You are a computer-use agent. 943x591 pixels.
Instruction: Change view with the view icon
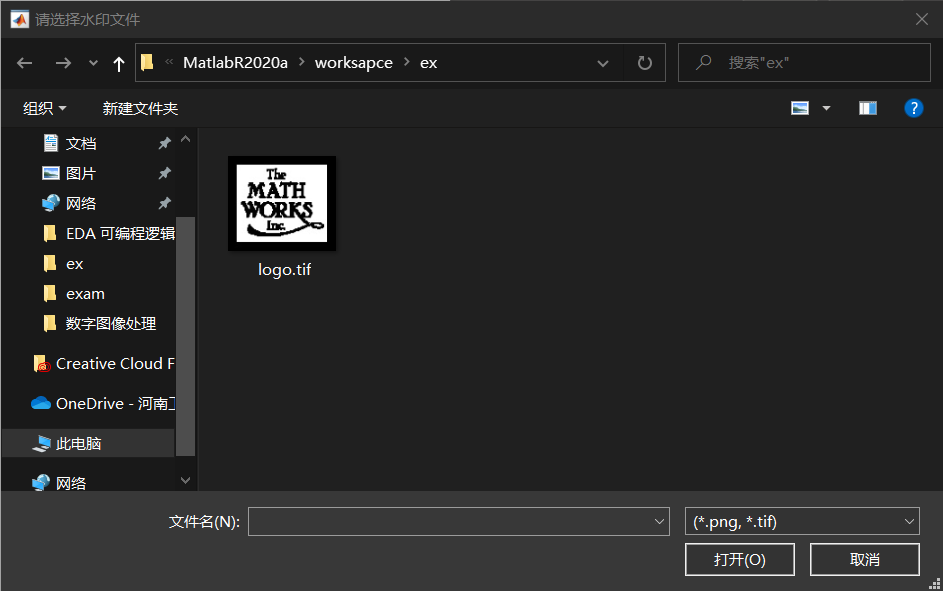click(800, 108)
